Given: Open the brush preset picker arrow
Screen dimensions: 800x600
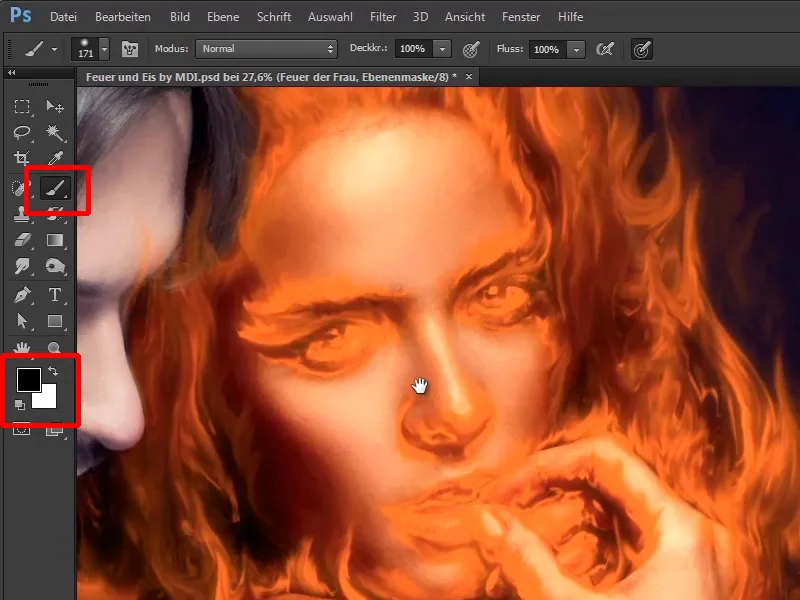Looking at the screenshot, I should pyautogui.click(x=105, y=49).
